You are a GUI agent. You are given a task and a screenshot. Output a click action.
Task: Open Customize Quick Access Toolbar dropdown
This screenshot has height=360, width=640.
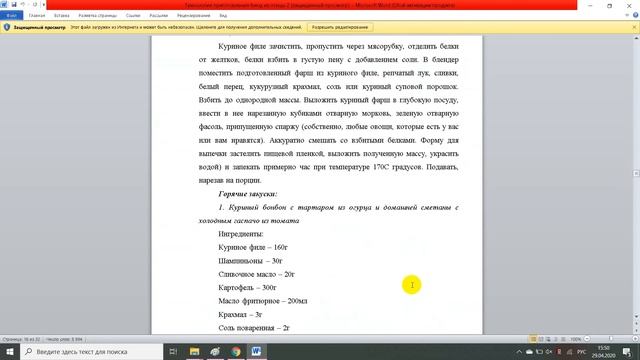click(x=44, y=5)
